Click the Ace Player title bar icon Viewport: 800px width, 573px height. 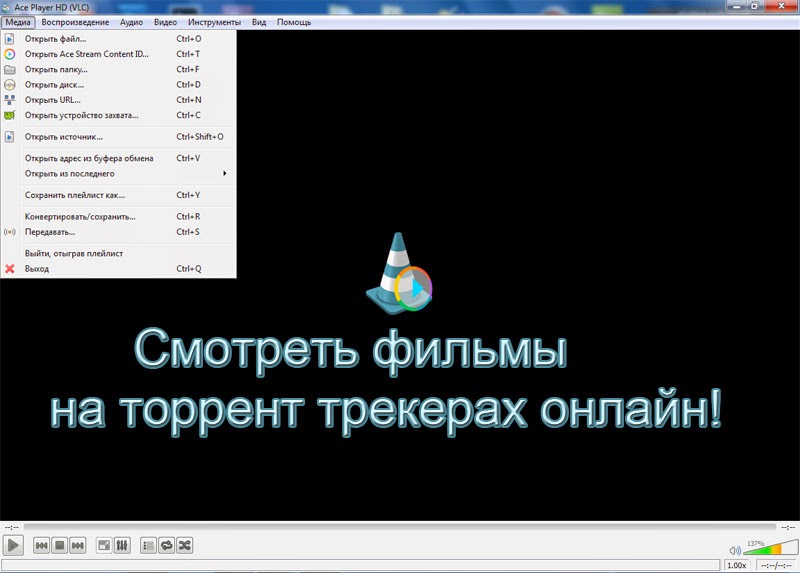(6, 7)
